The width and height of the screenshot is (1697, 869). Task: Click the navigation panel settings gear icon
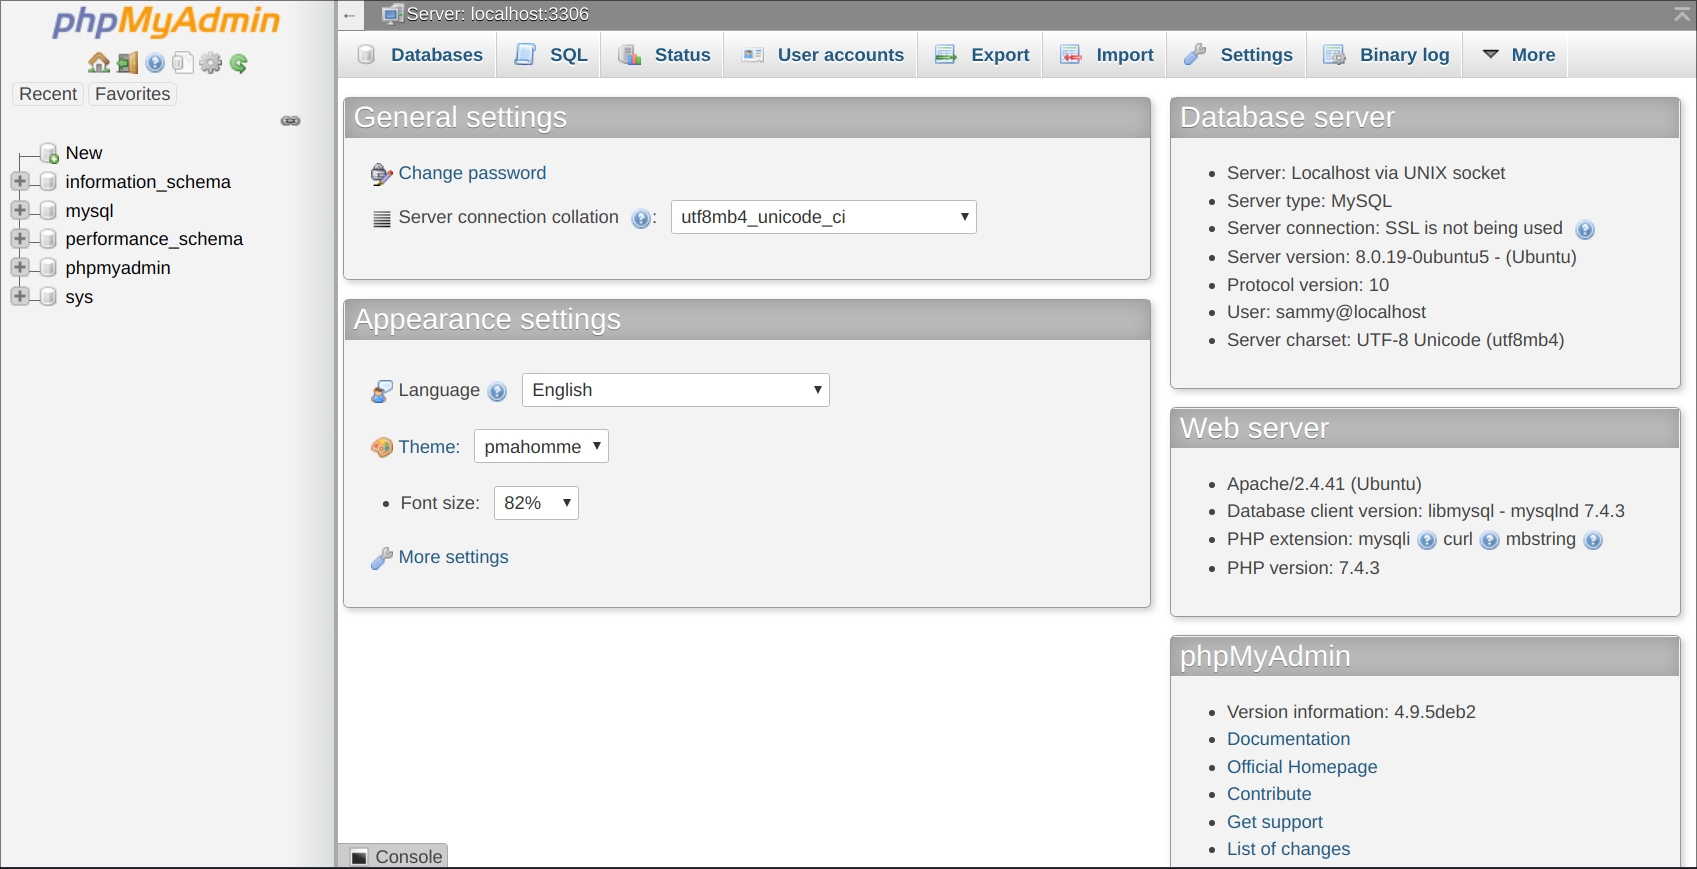210,63
